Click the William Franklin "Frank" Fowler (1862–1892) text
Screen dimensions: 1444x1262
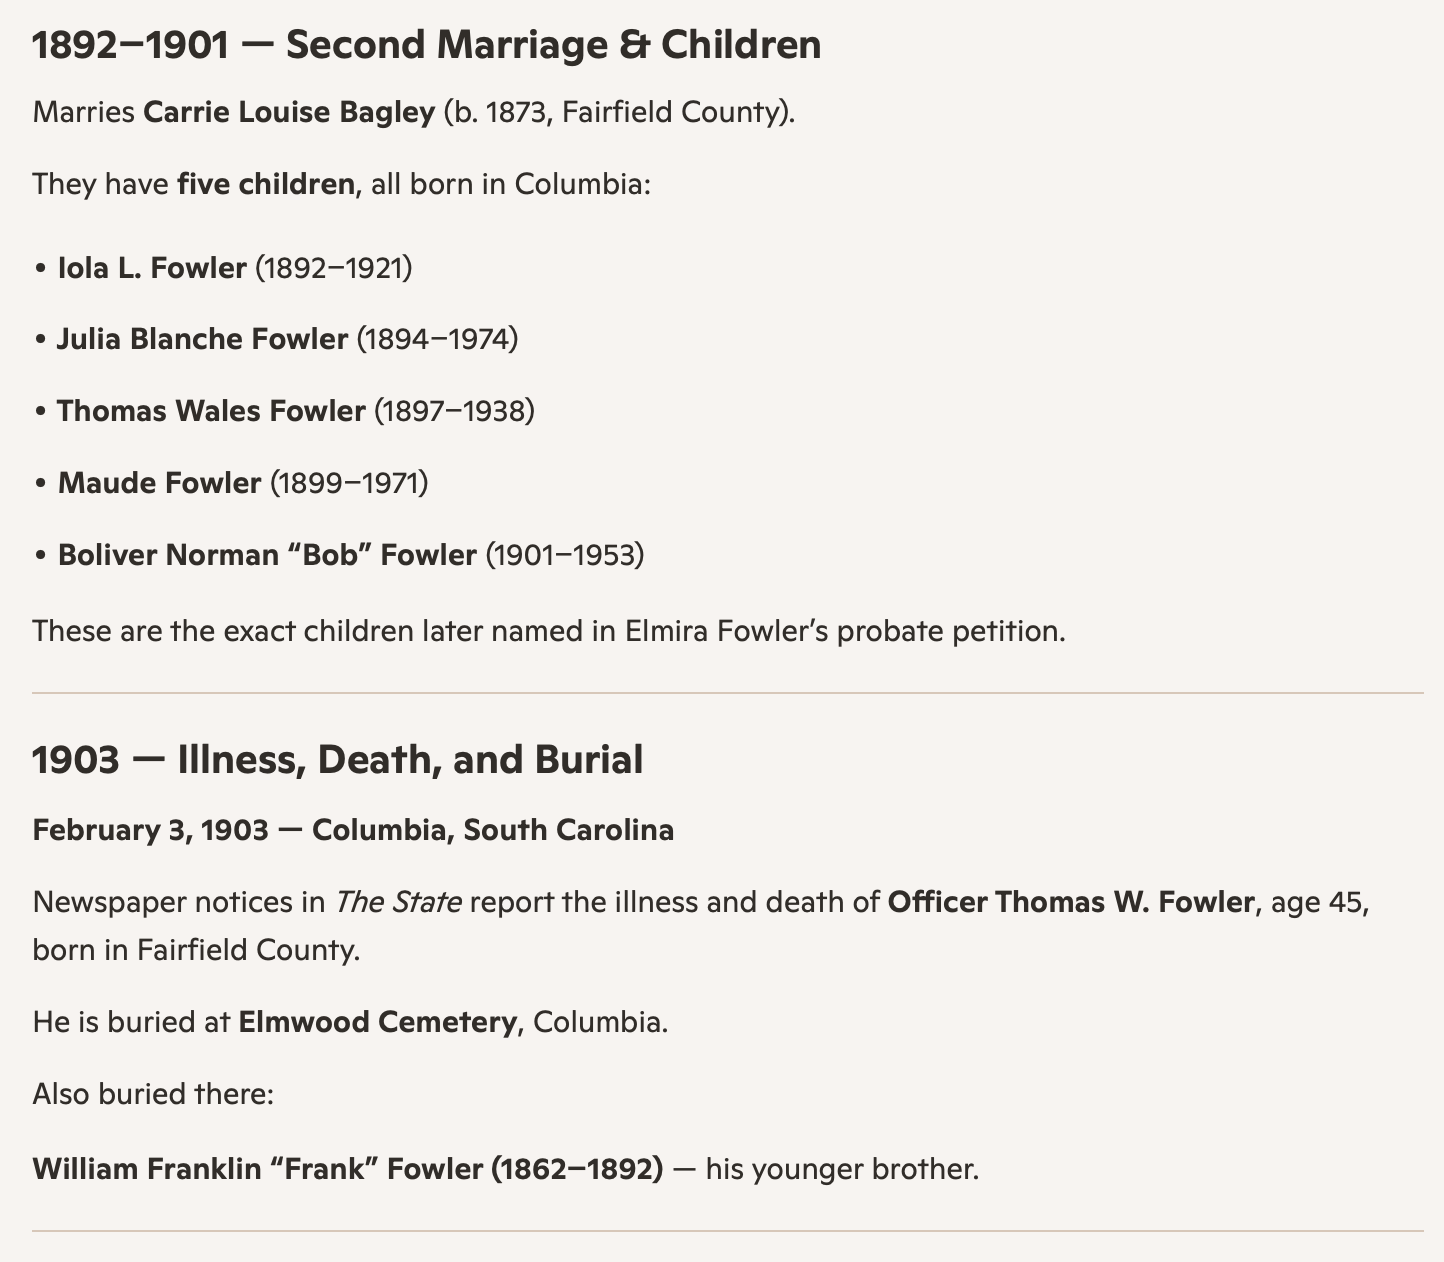[x=347, y=1168]
